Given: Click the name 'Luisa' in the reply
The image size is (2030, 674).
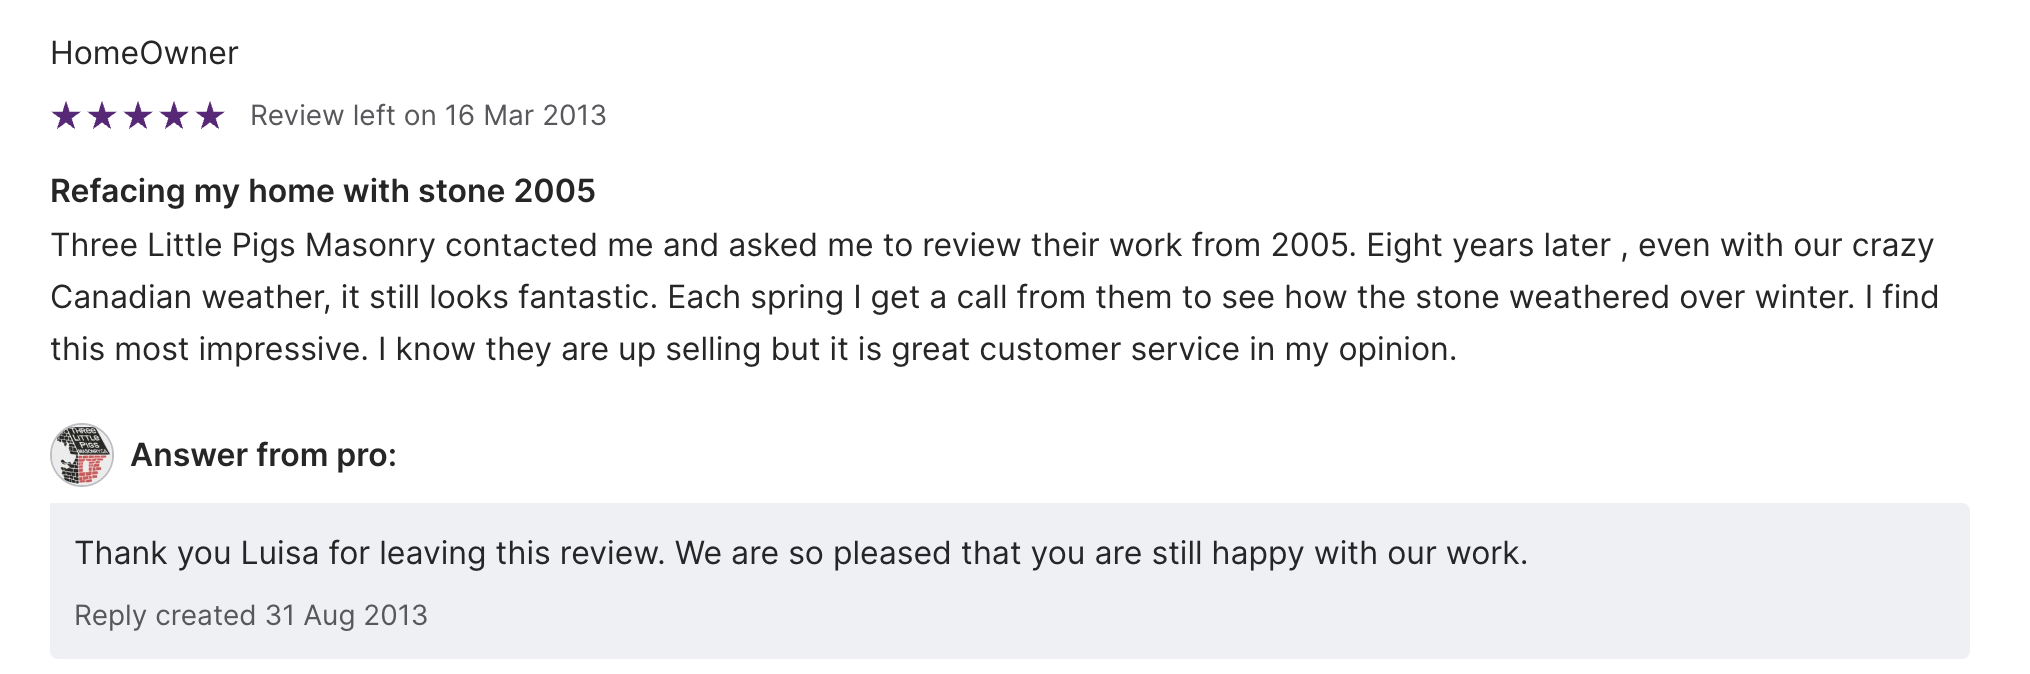Looking at the screenshot, I should point(280,553).
